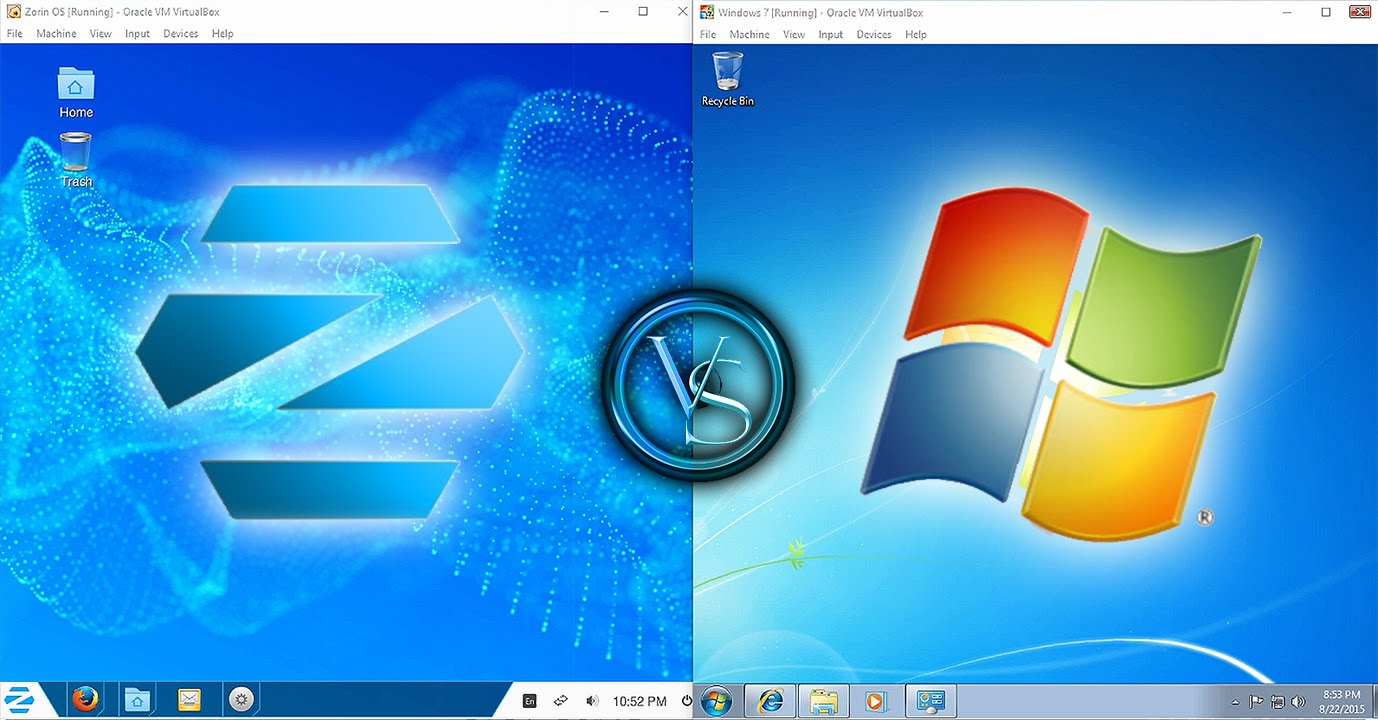
Task: Maximize the Zorin OS VirtualBox window
Action: pyautogui.click(x=643, y=12)
